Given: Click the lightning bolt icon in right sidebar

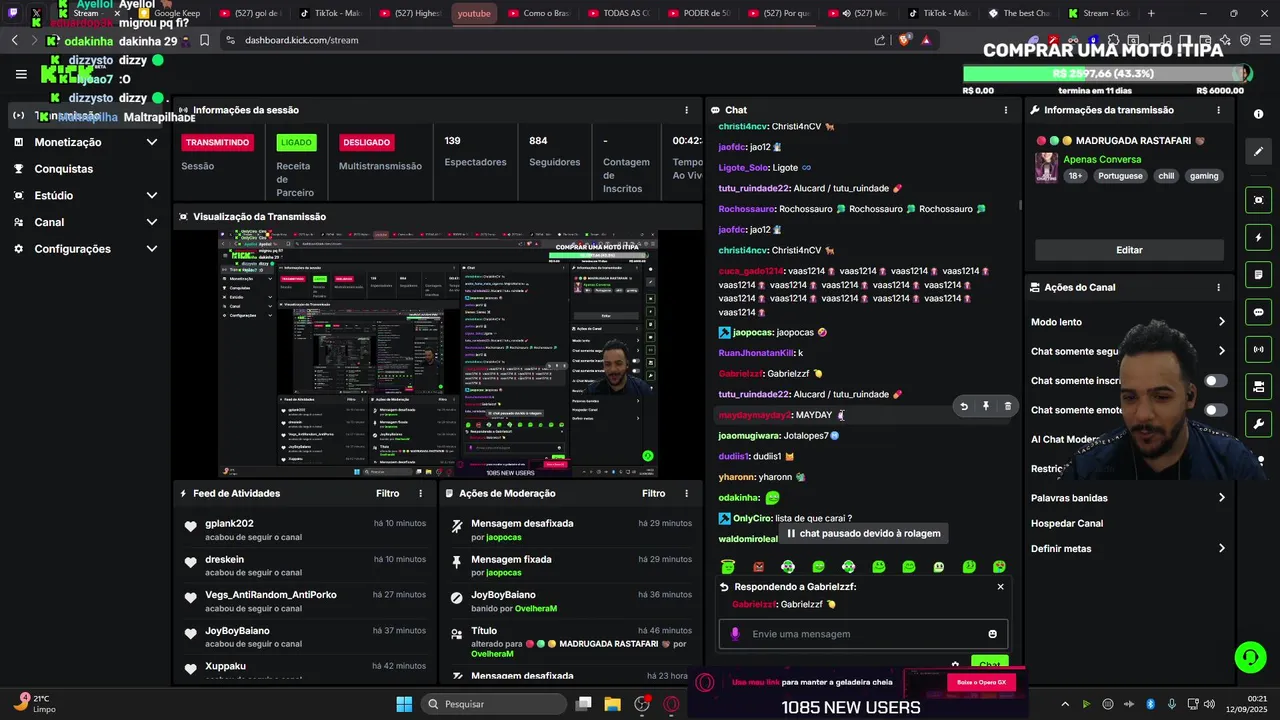Looking at the screenshot, I should 1259,238.
